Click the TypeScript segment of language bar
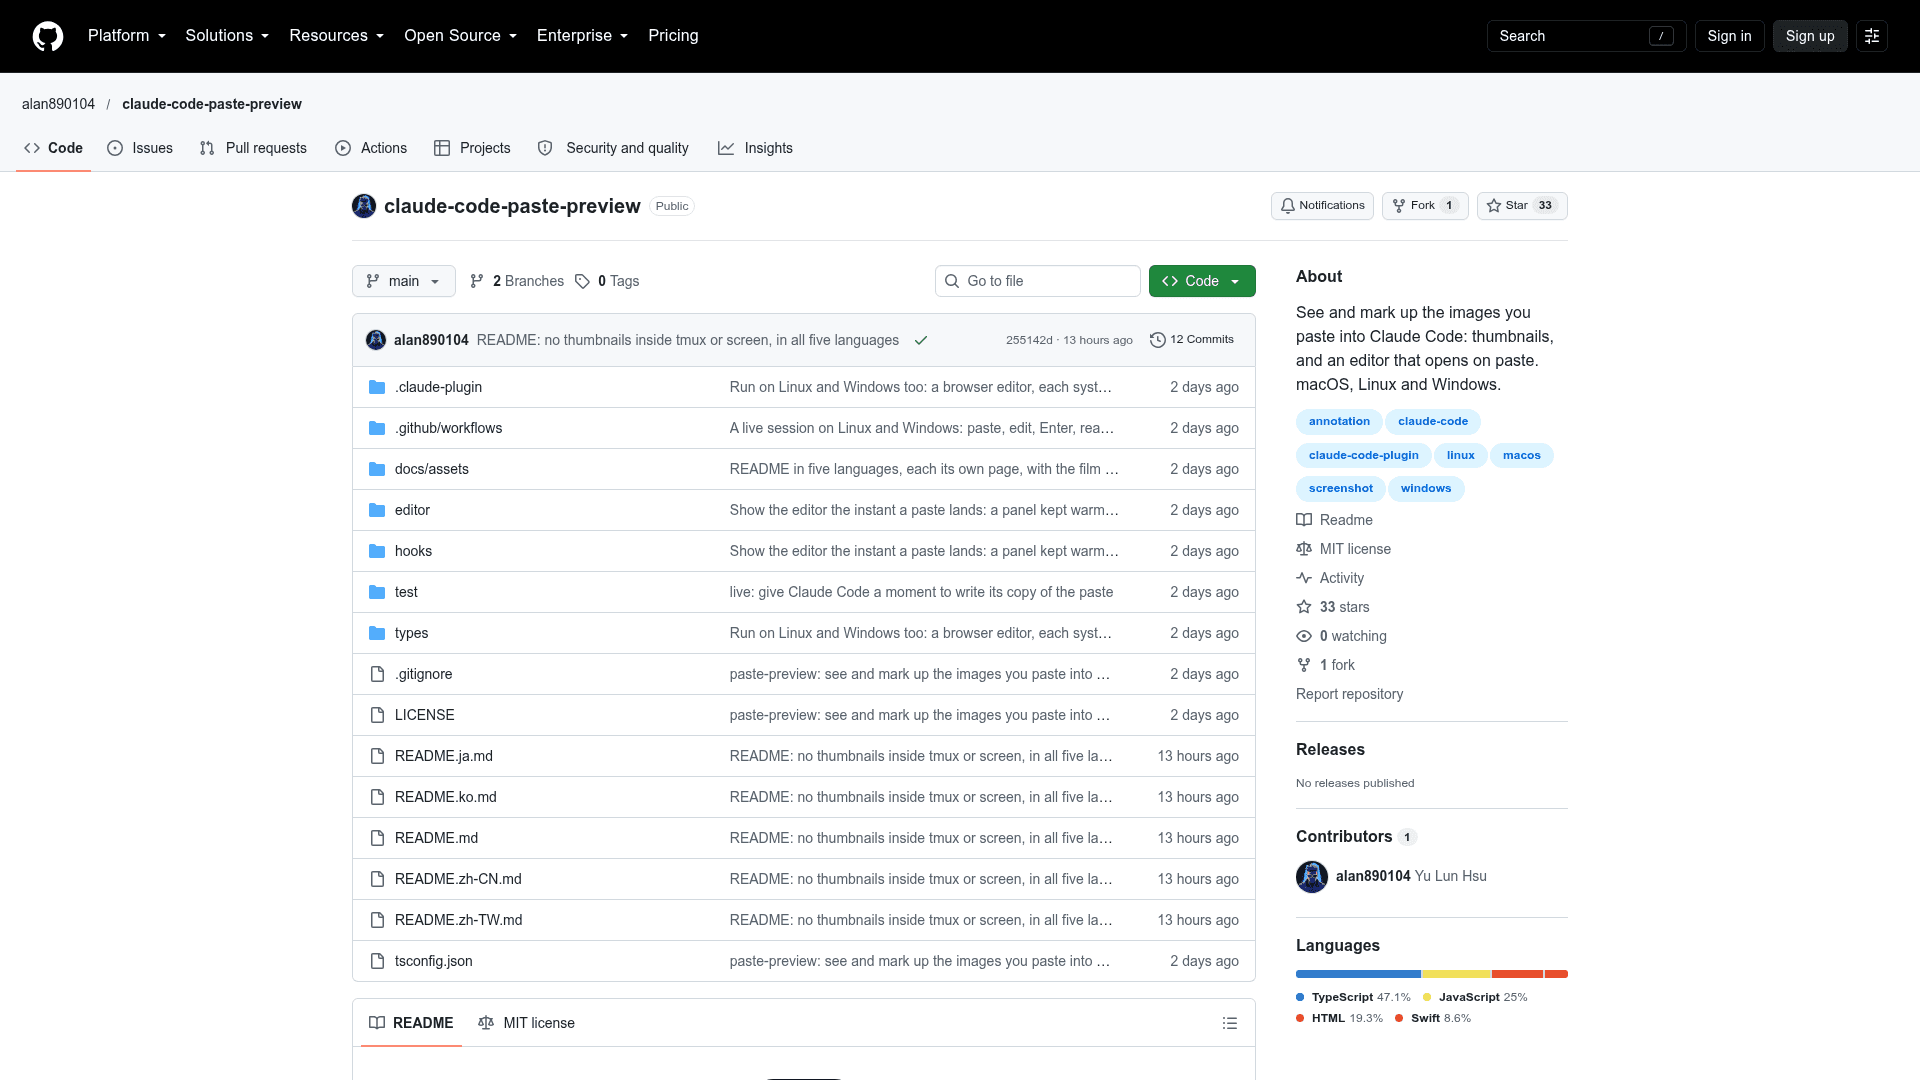Viewport: 1920px width, 1080px height. coord(1358,974)
